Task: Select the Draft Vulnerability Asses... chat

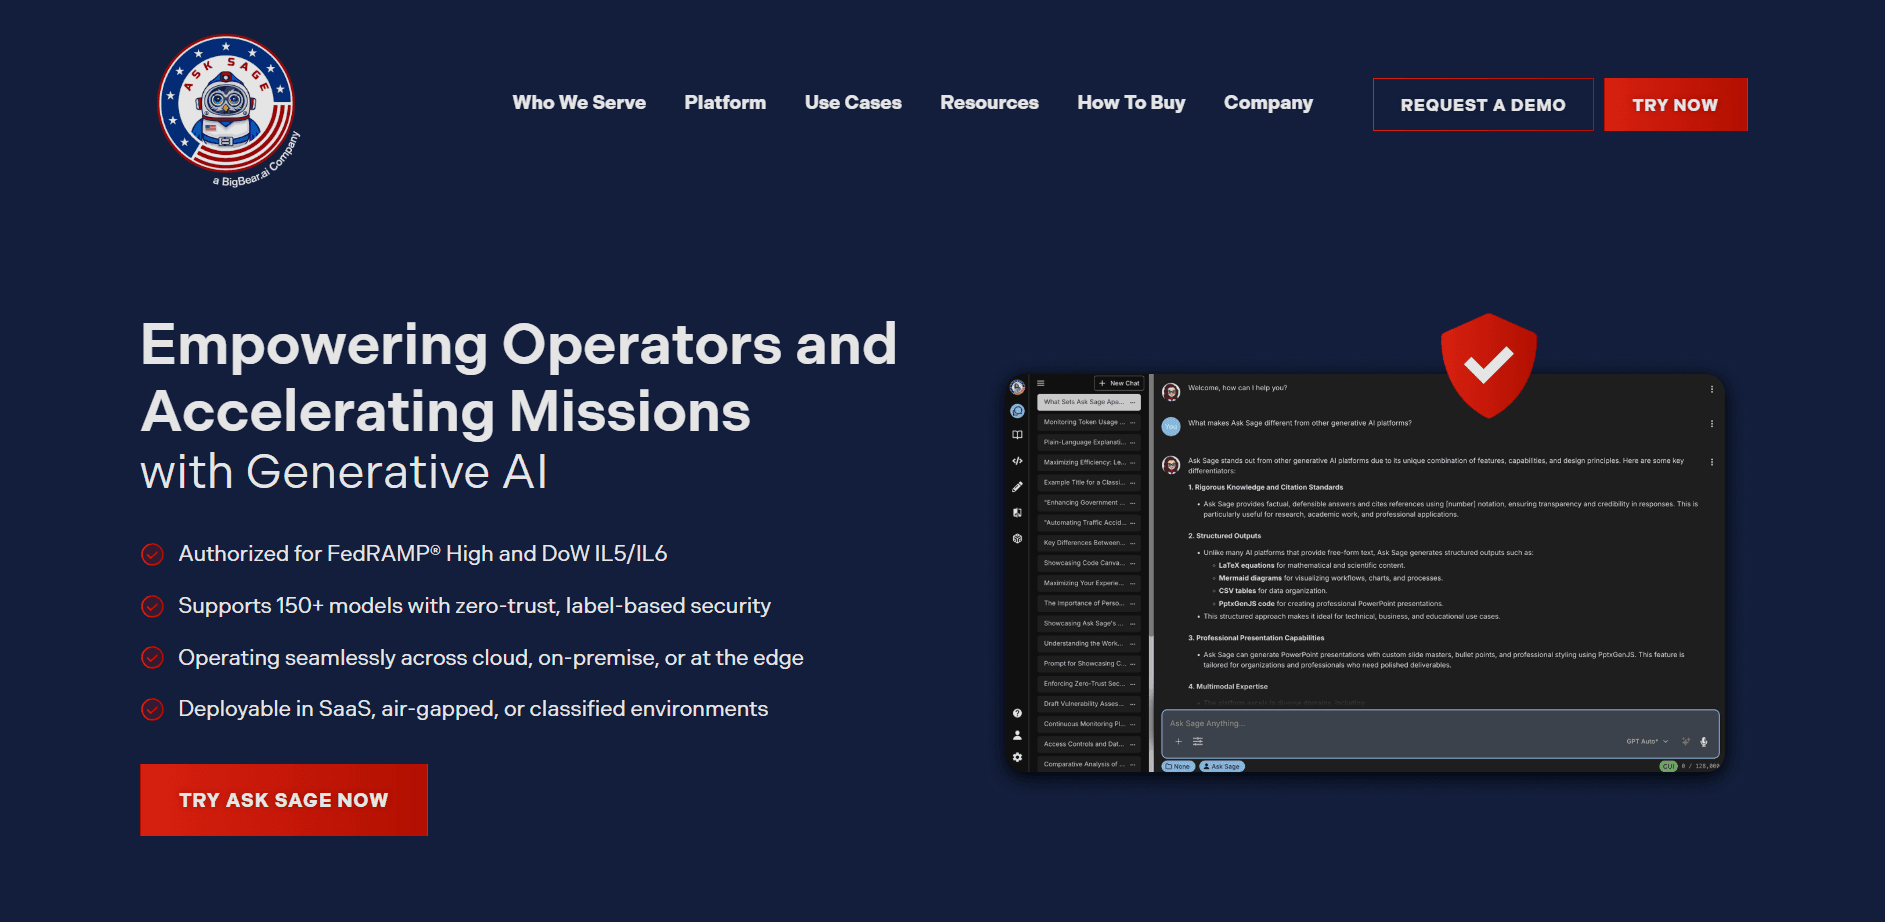Action: (1089, 704)
